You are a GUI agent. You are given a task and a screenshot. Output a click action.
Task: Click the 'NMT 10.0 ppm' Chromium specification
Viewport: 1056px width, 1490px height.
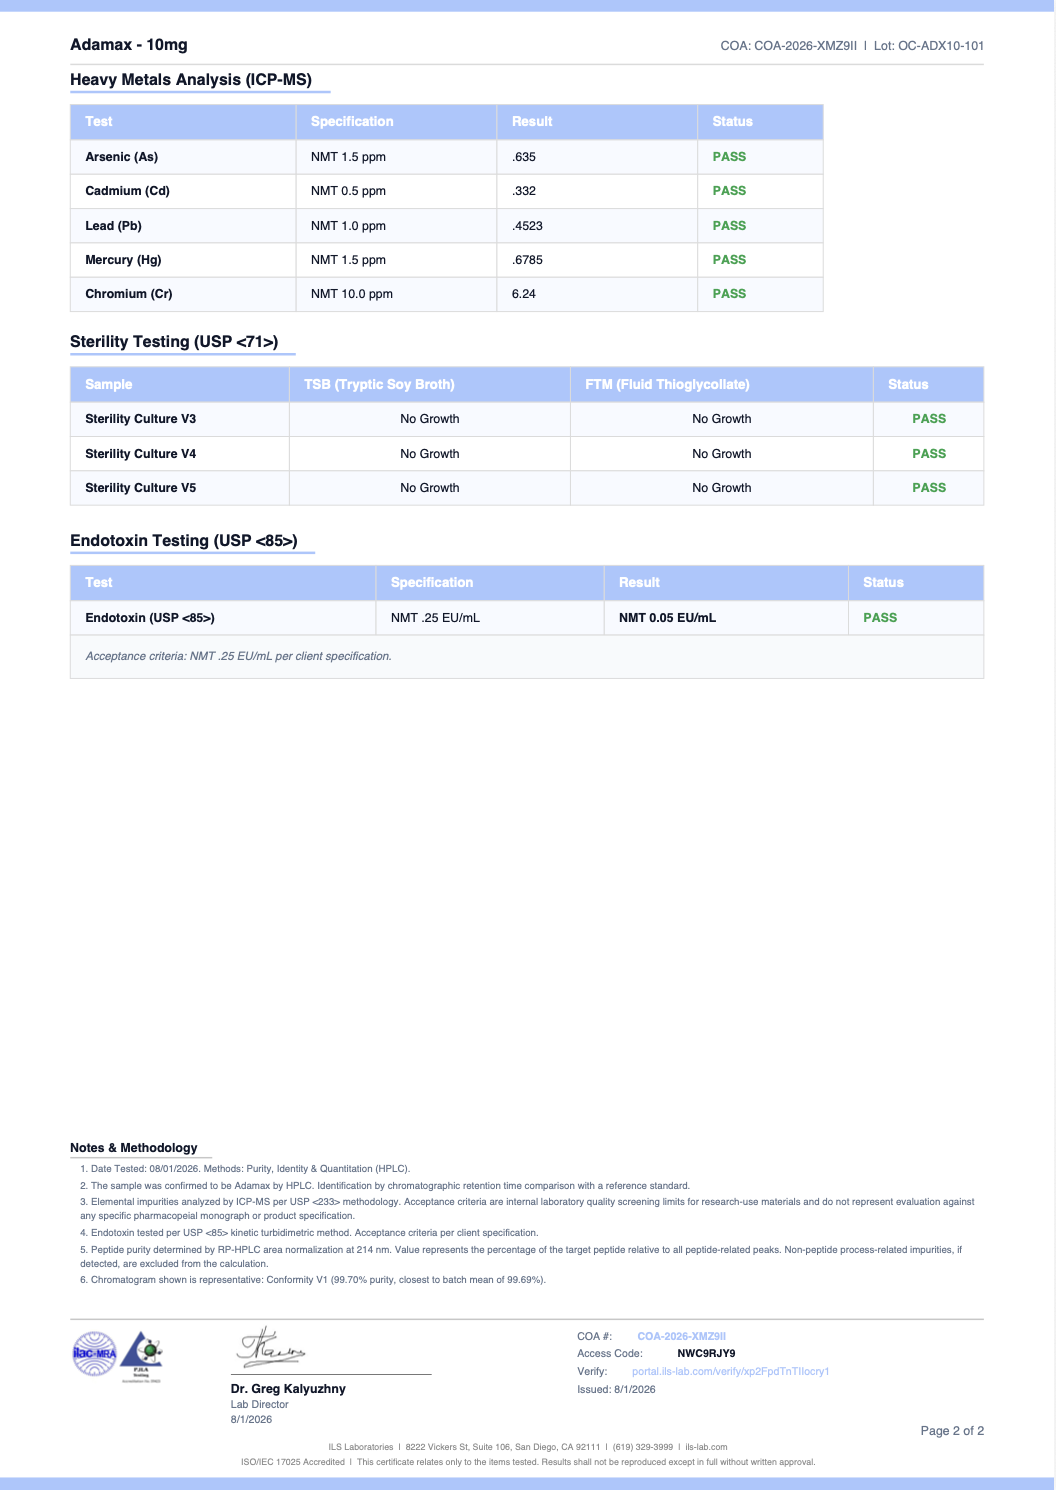352,294
